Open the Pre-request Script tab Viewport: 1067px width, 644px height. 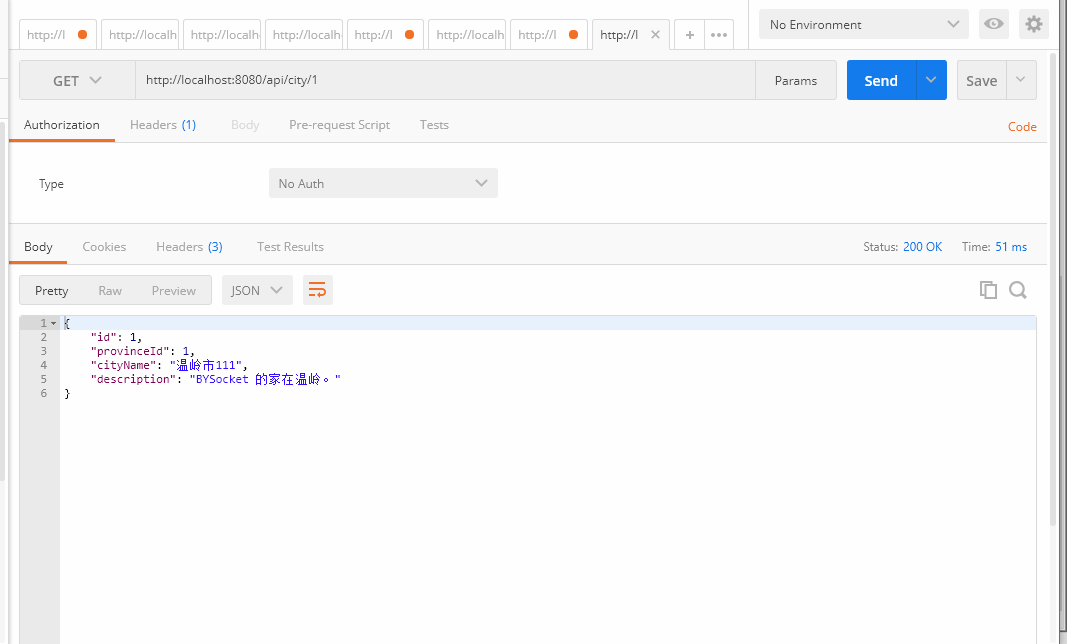[340, 125]
